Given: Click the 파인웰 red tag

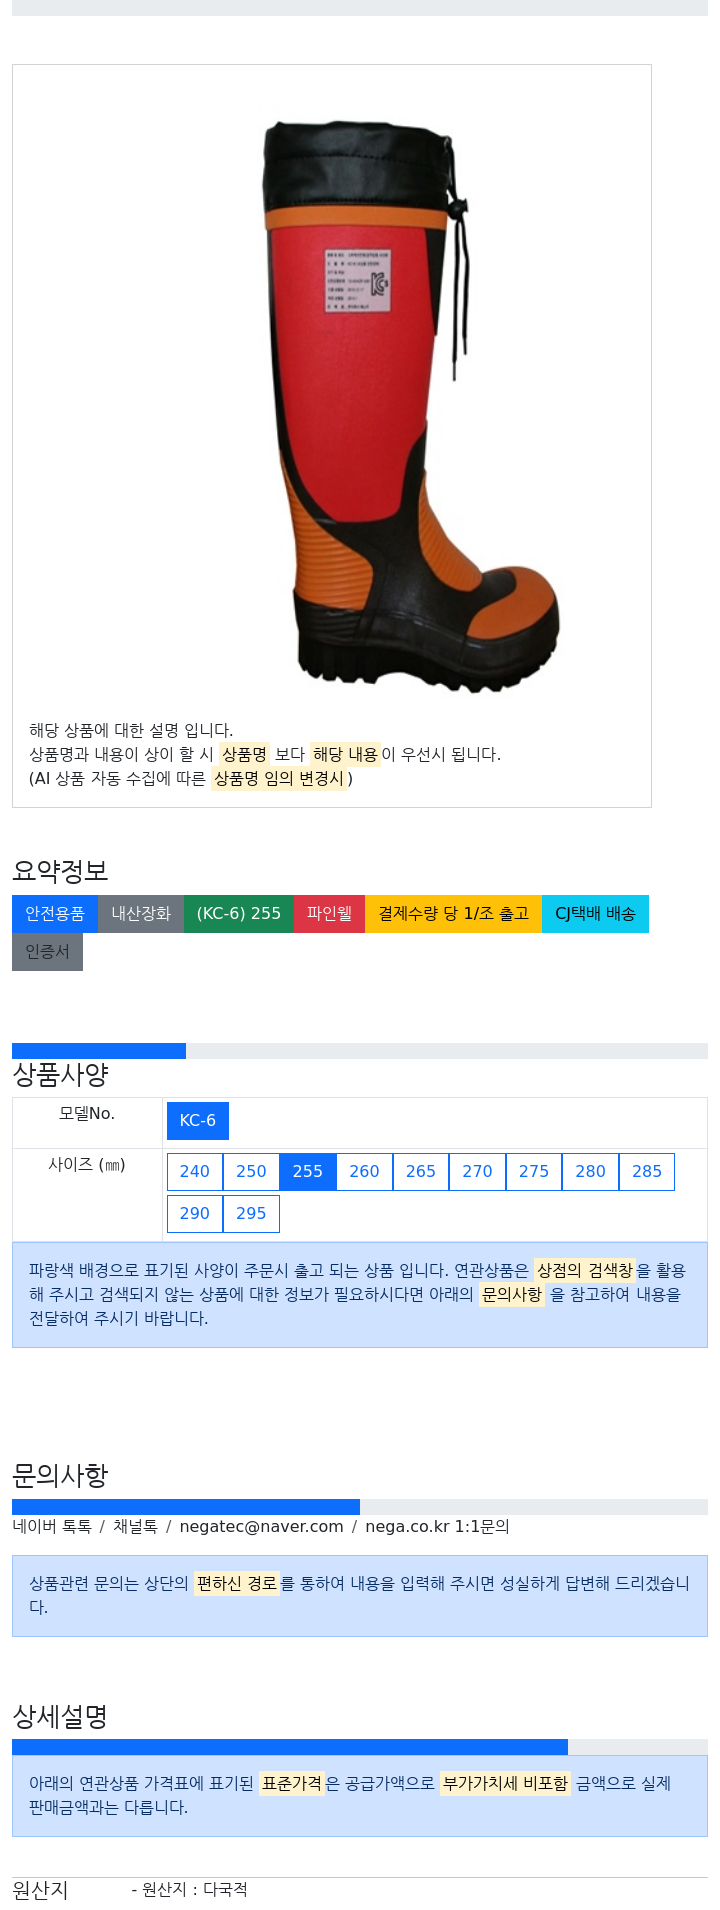Looking at the screenshot, I should tap(329, 914).
